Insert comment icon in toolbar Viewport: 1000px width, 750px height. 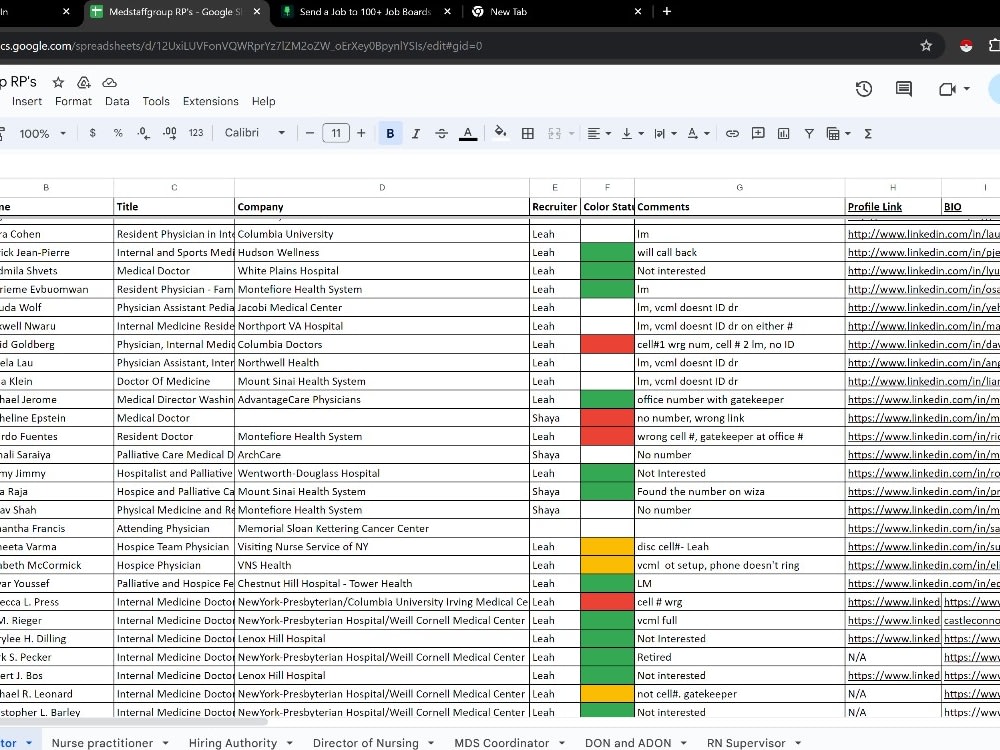point(758,133)
